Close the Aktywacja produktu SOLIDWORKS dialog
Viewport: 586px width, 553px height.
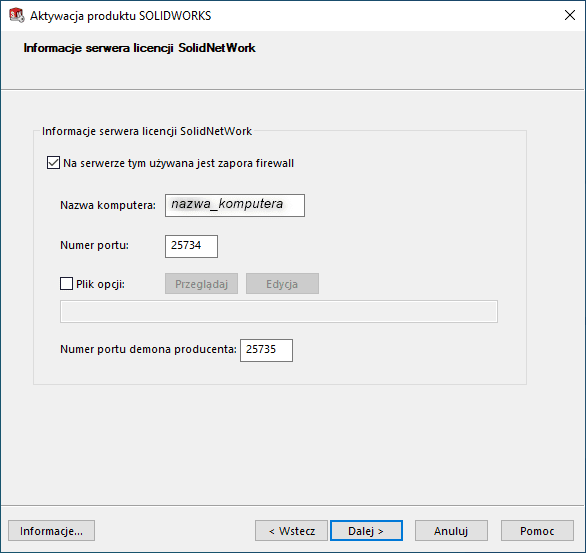pos(570,15)
